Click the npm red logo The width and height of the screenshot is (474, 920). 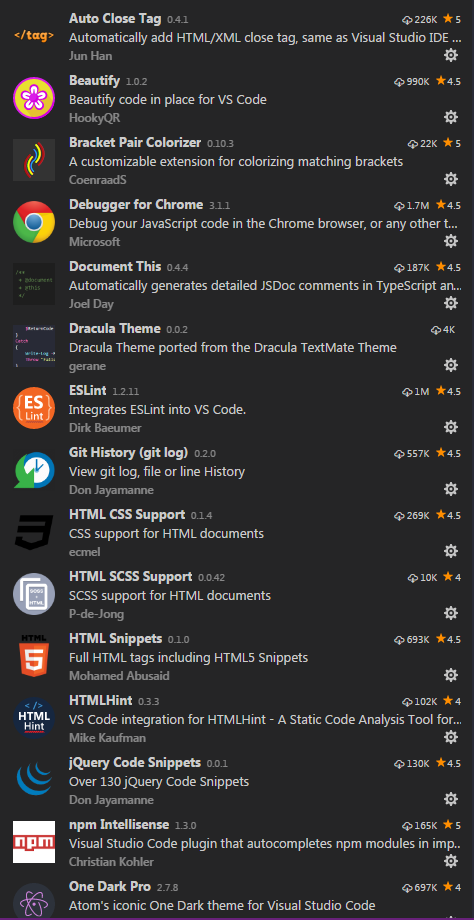tap(34, 842)
